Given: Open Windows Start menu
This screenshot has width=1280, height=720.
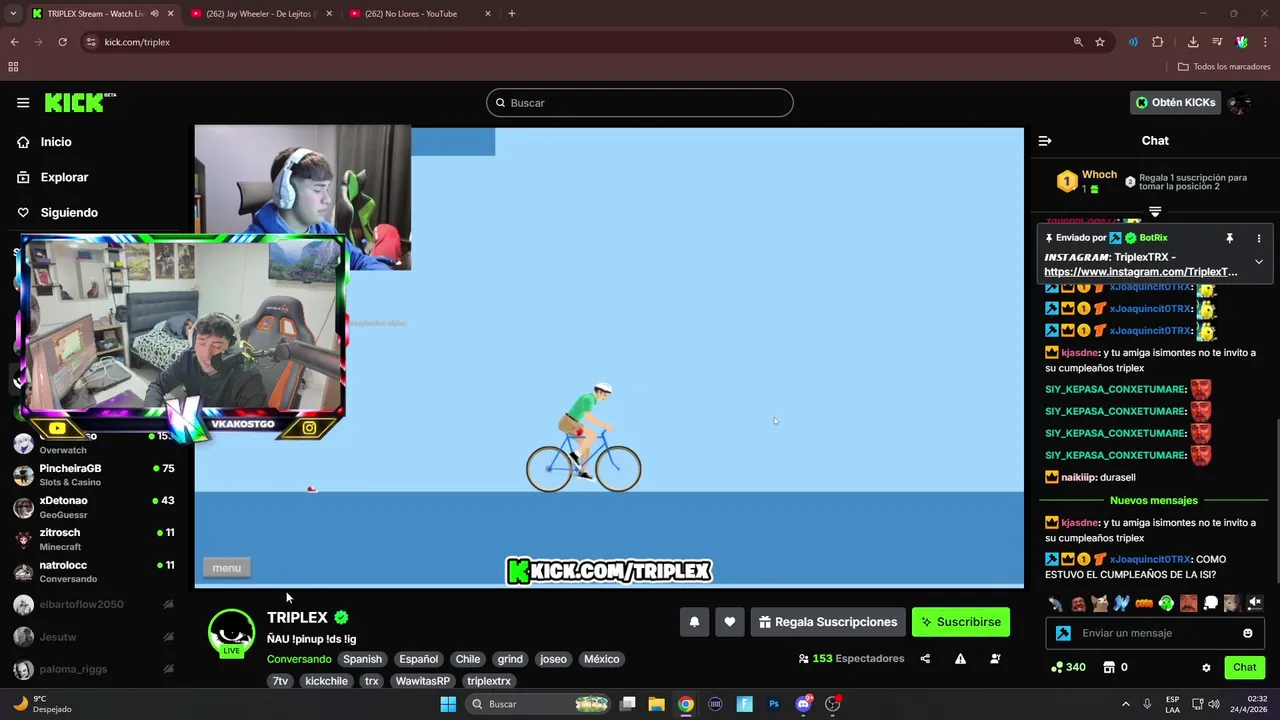Looking at the screenshot, I should tap(448, 704).
